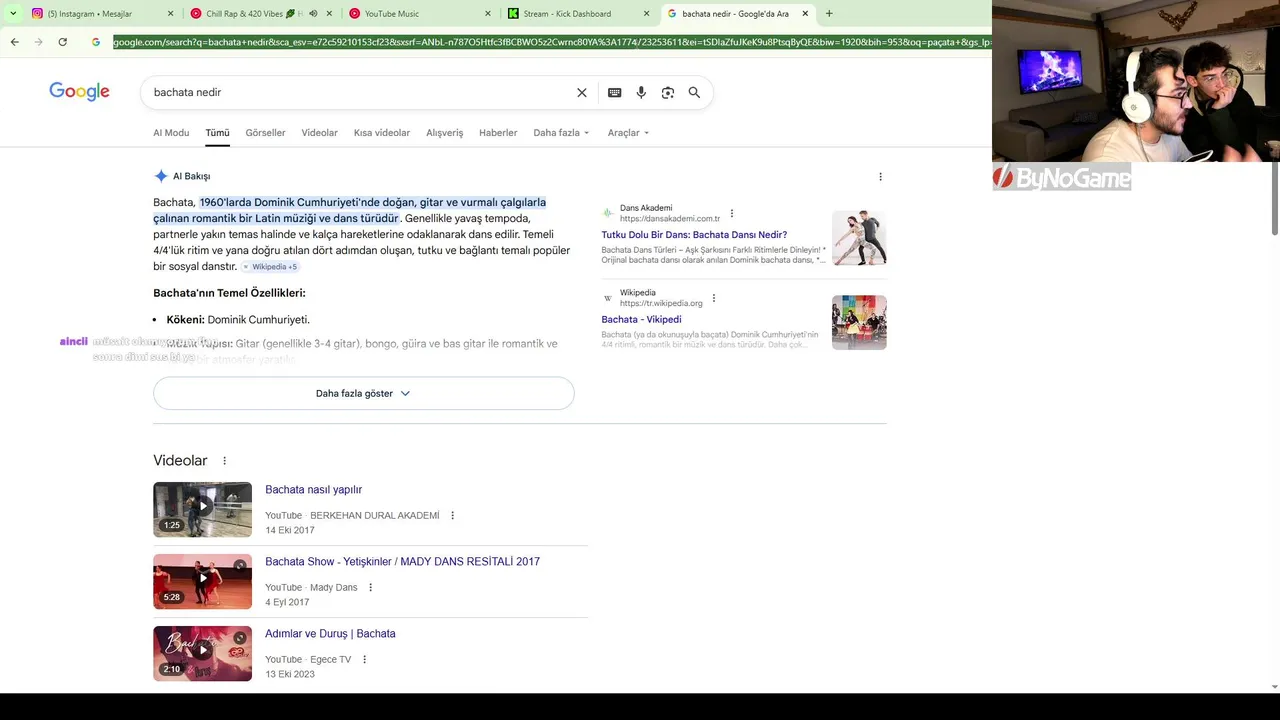1280x720 pixels.
Task: Click the AI Bakışı sparkle icon
Action: click(x=161, y=176)
